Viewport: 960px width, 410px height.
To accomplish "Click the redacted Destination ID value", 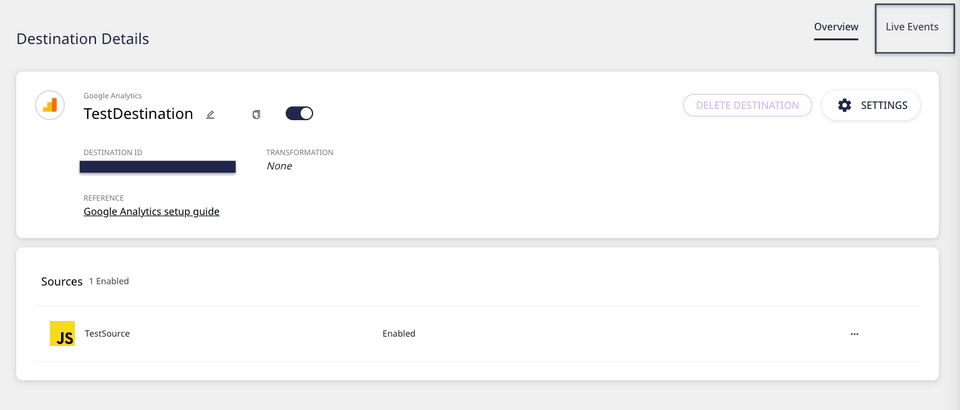I will [x=159, y=167].
